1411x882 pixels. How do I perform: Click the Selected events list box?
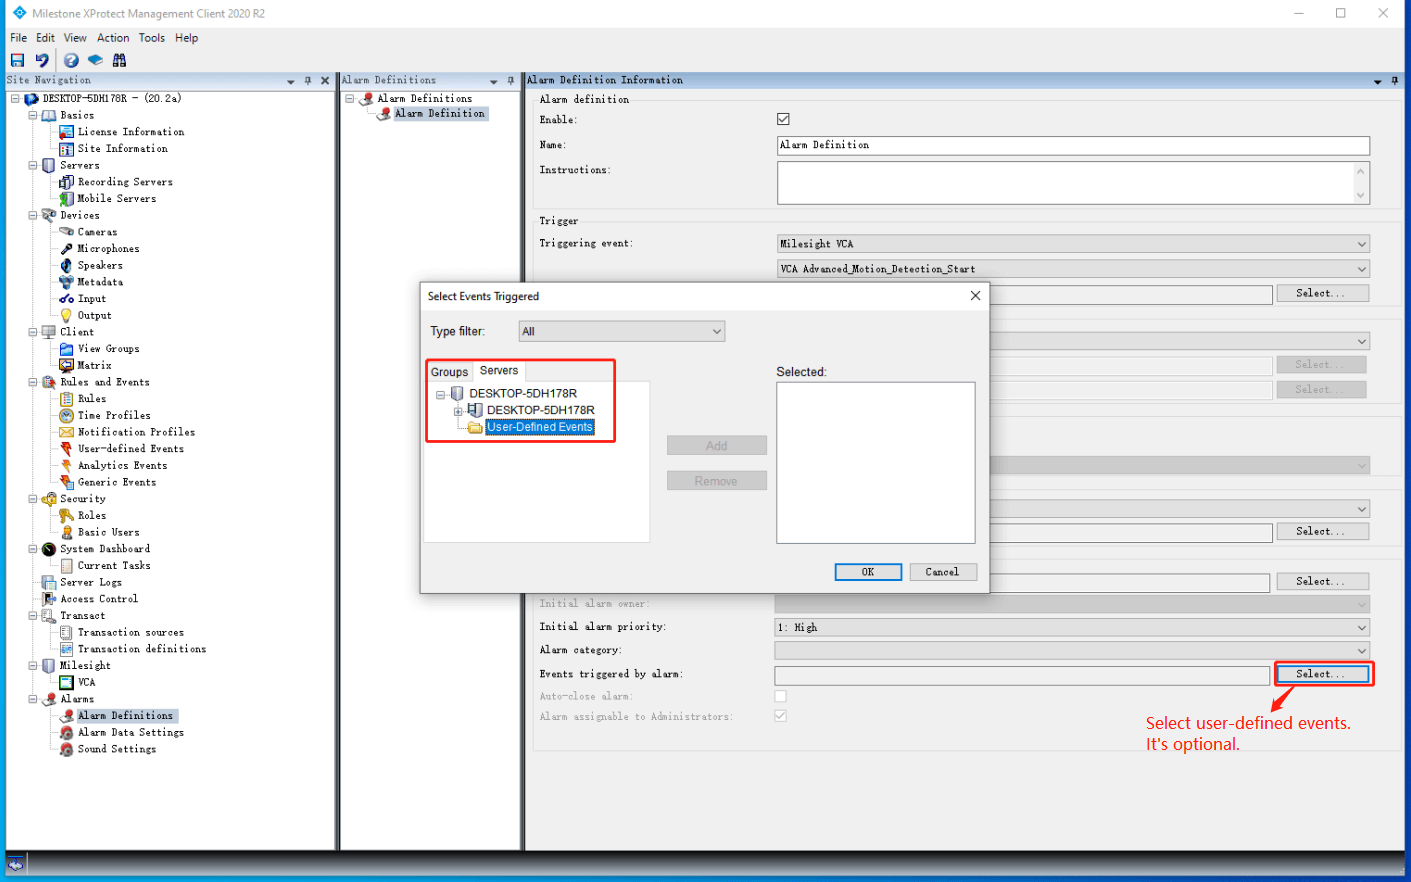(x=875, y=463)
